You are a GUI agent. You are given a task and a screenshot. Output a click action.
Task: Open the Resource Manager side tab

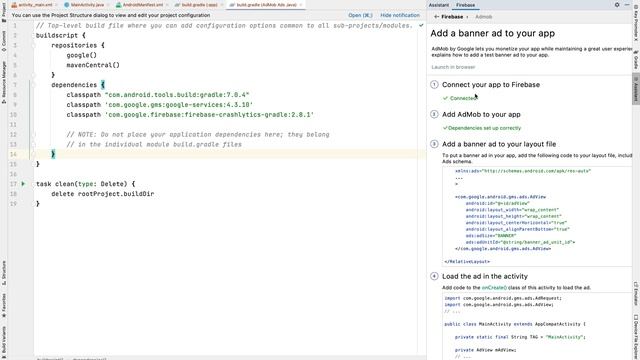coord(4,82)
